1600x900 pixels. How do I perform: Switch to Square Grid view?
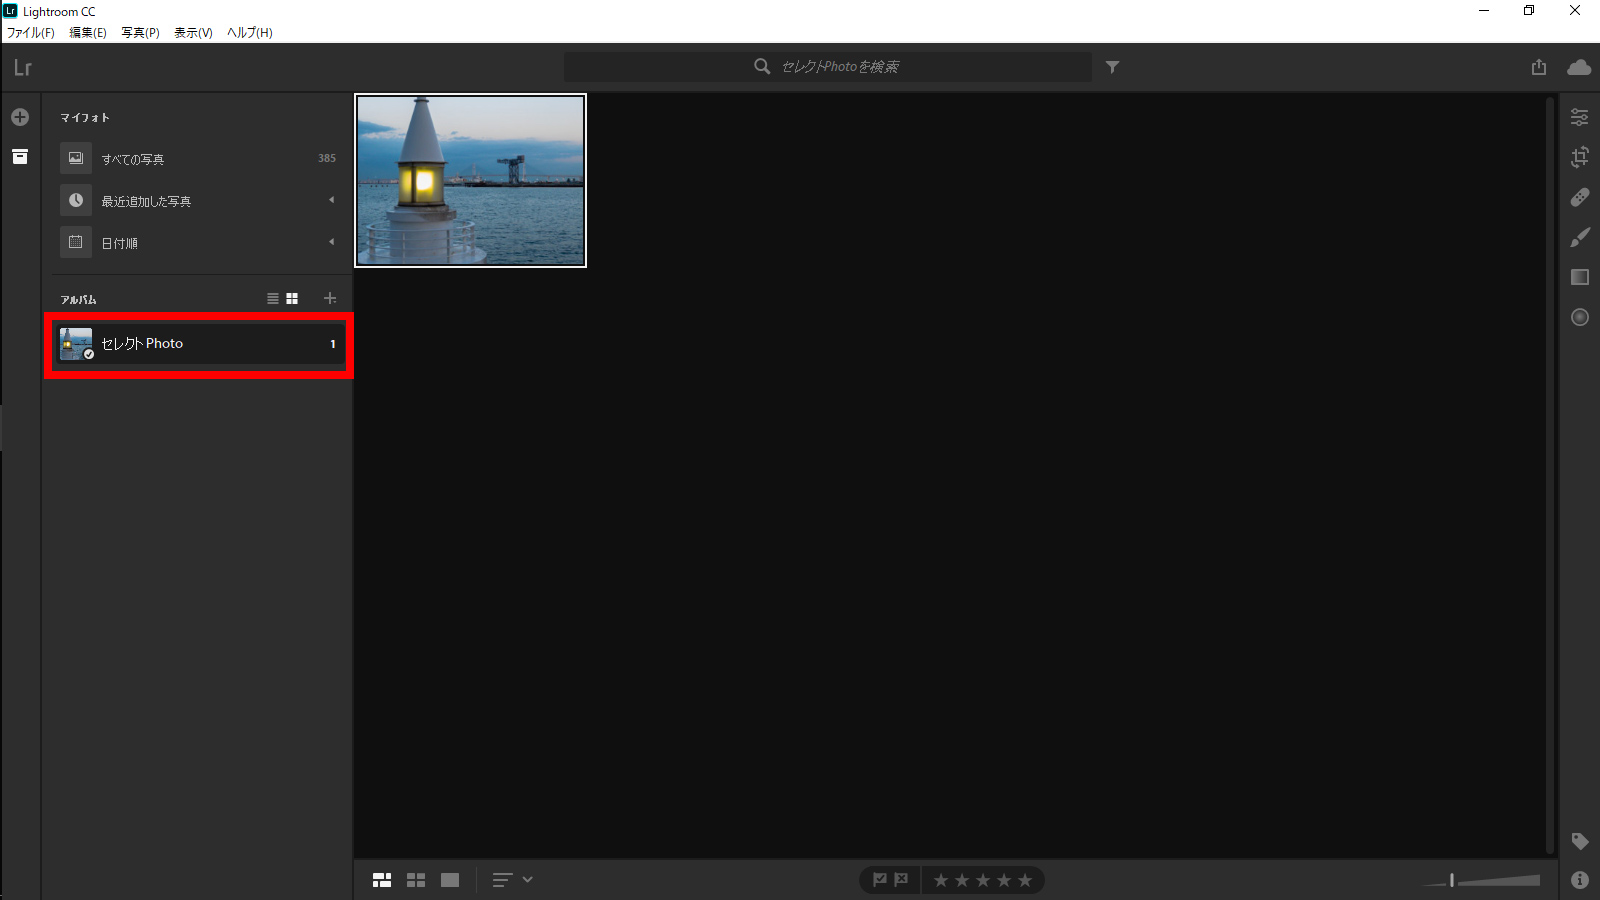coord(416,880)
